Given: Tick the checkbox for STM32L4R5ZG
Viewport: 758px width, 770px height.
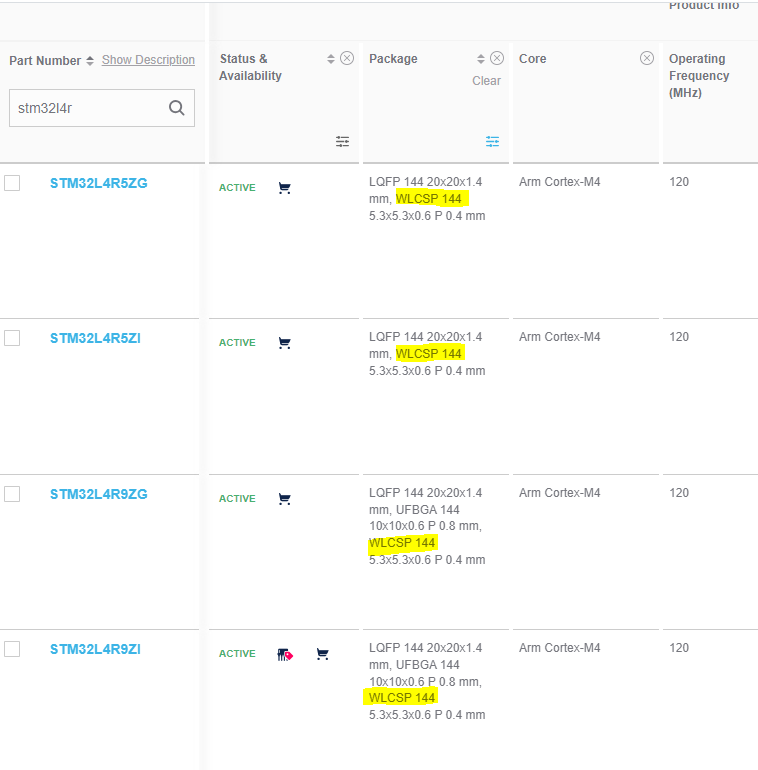Looking at the screenshot, I should click(12, 183).
